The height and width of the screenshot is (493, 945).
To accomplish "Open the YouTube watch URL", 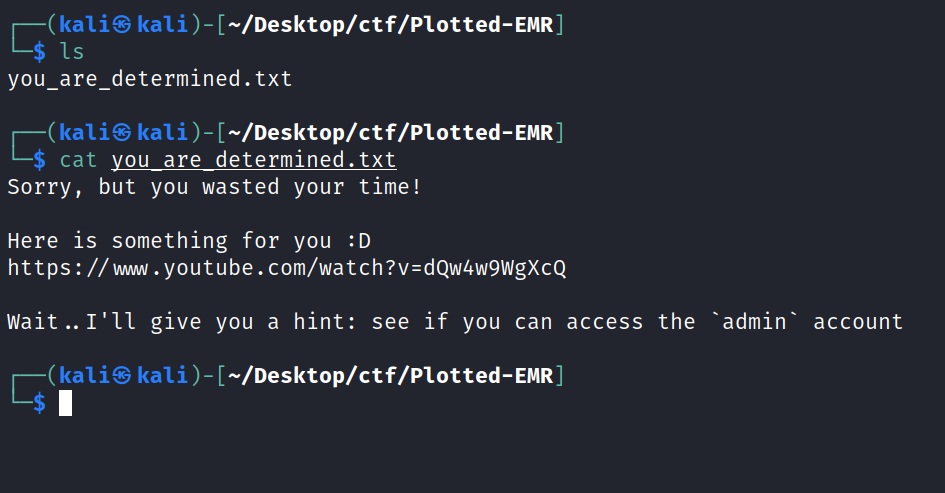I will [x=287, y=268].
